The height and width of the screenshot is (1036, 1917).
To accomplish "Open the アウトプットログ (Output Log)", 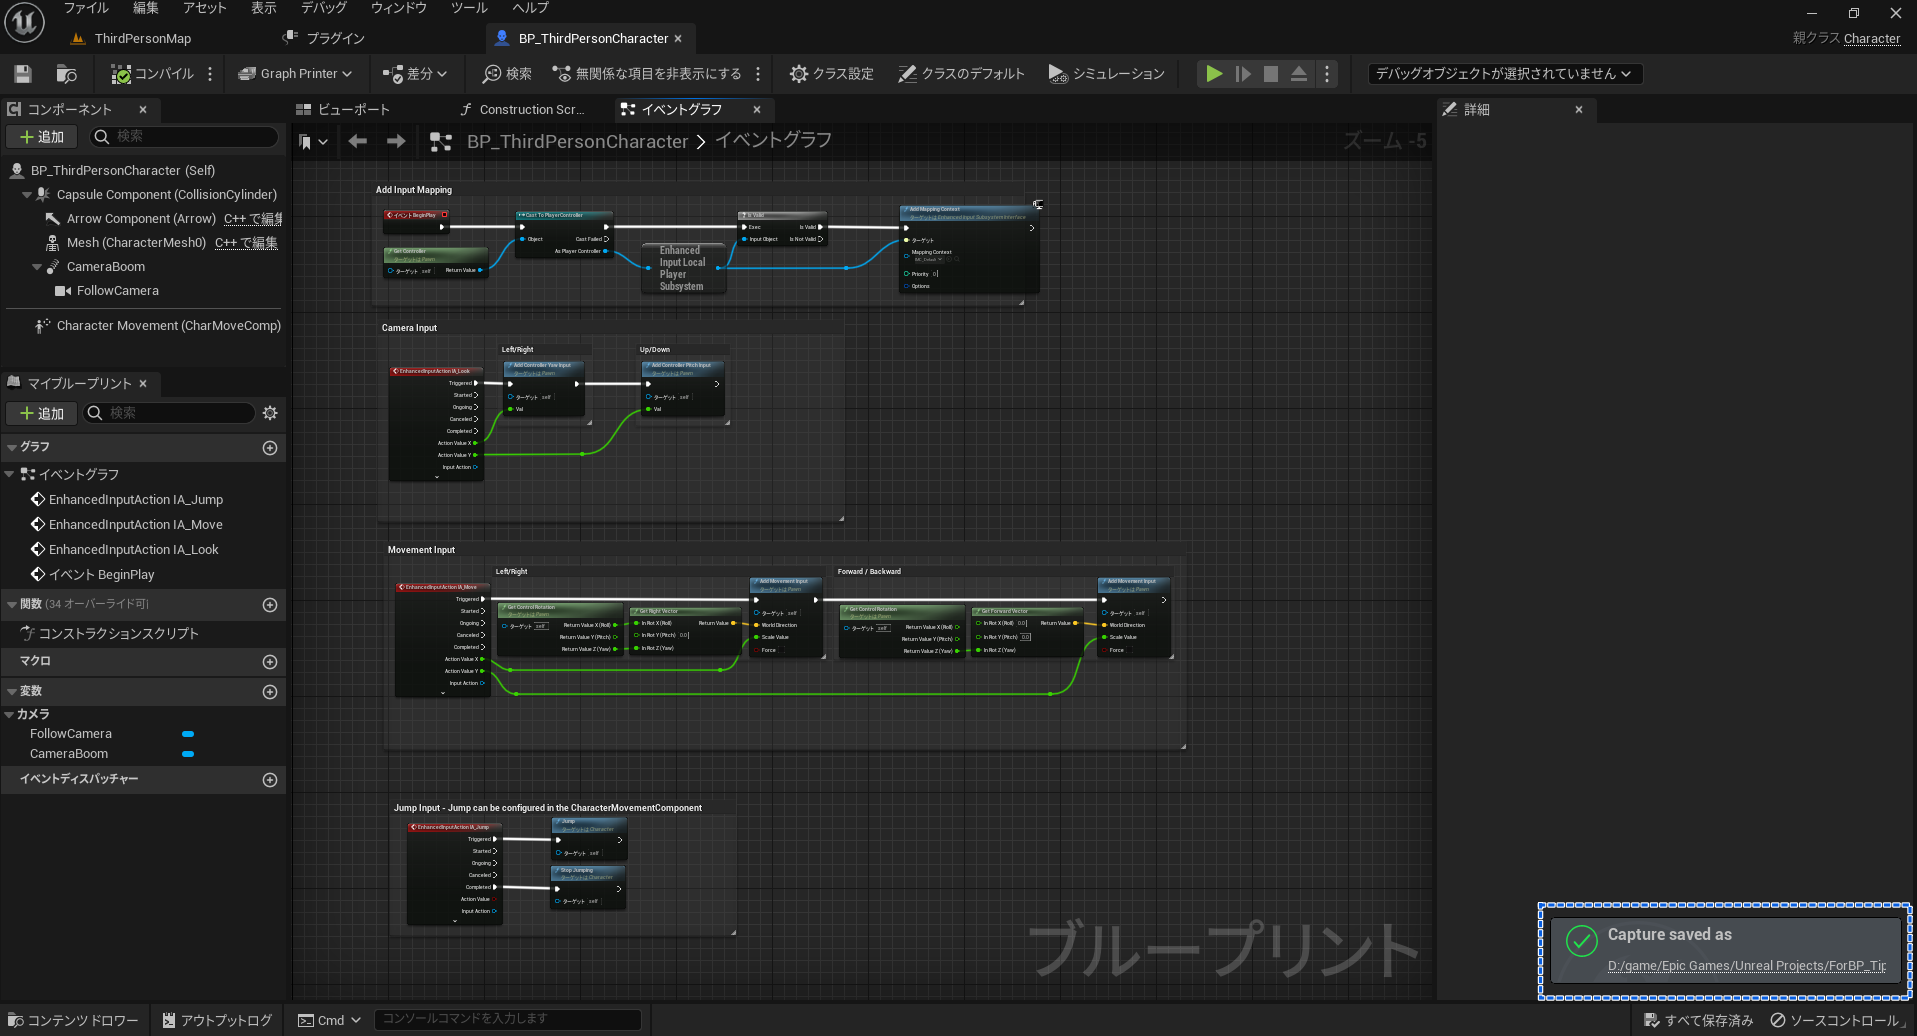I will pyautogui.click(x=218, y=1019).
